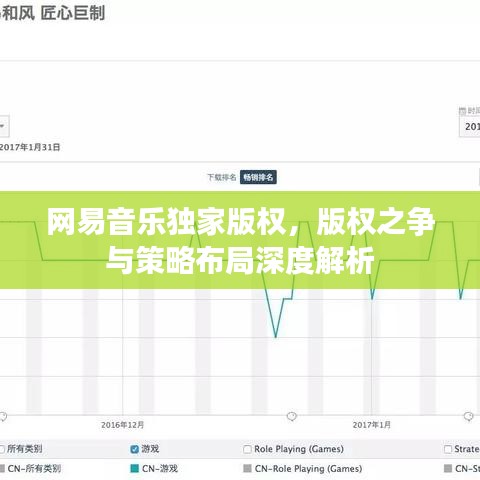Image resolution: width=480 pixels, height=480 pixels.
Task: Tick the 所有类别 checkbox
Action: coord(2,449)
